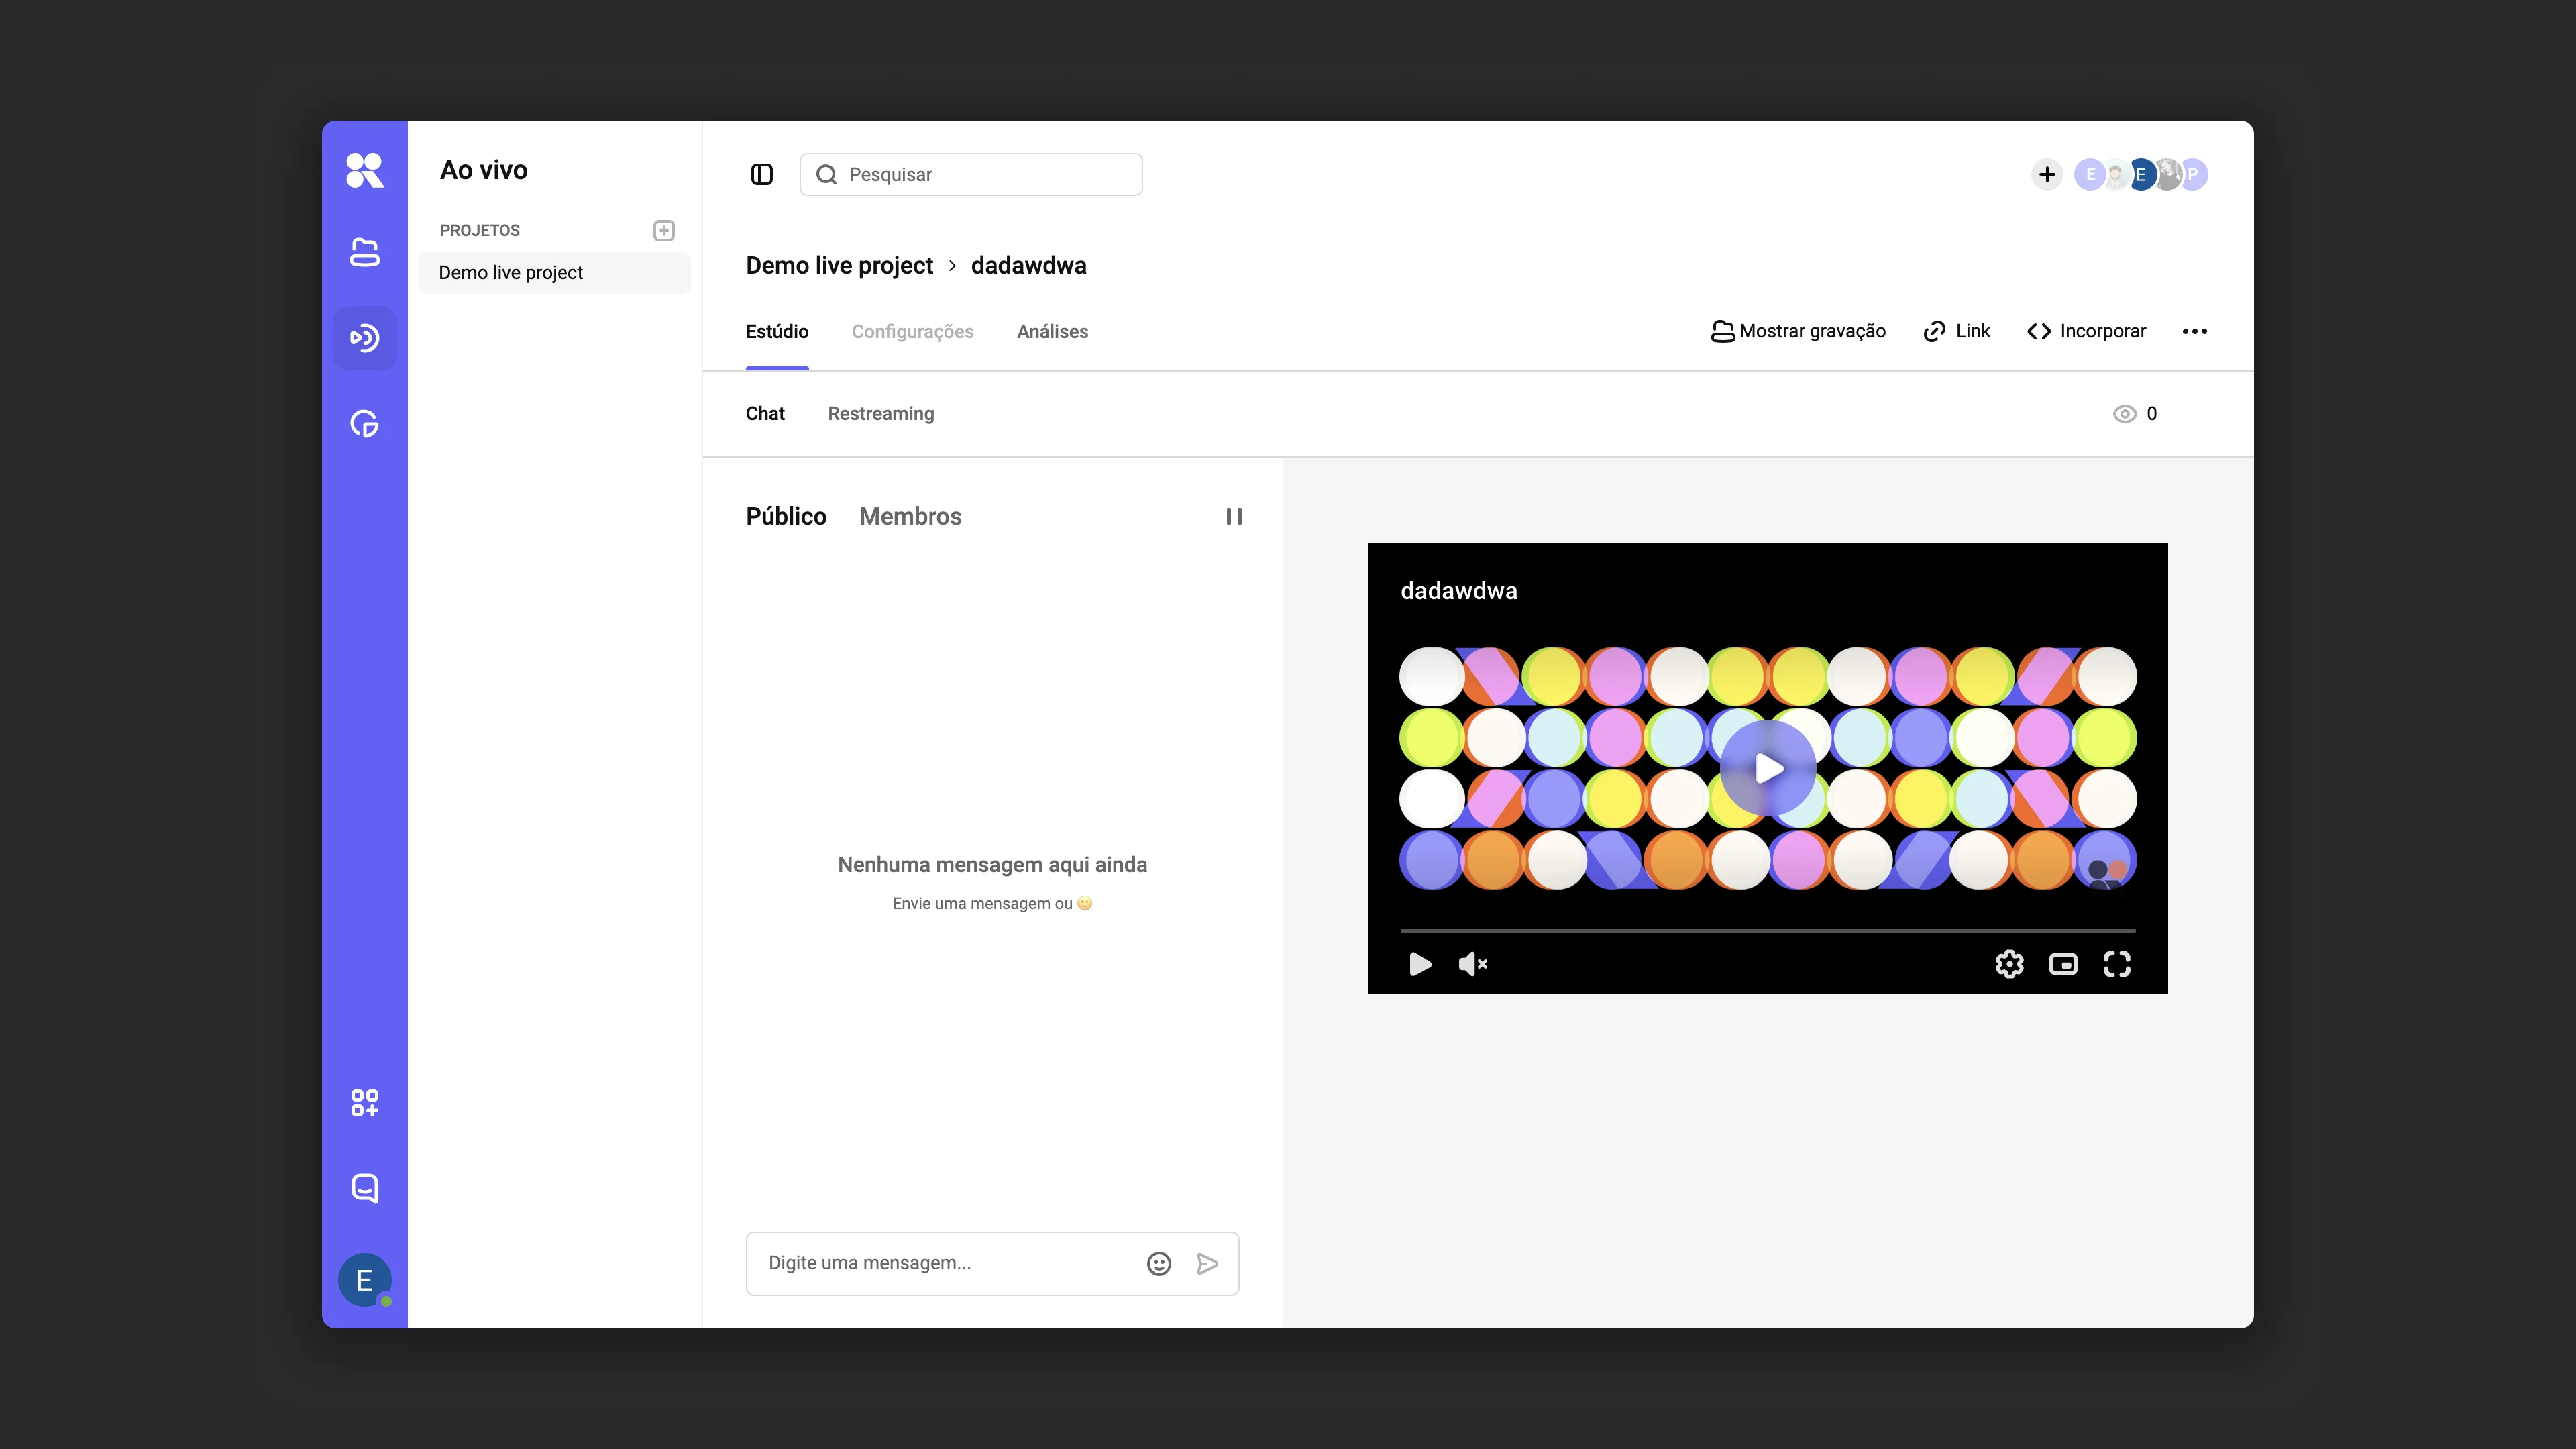Seek on the video progress bar
The width and height of the screenshot is (2576, 1449).
coord(1767,931)
